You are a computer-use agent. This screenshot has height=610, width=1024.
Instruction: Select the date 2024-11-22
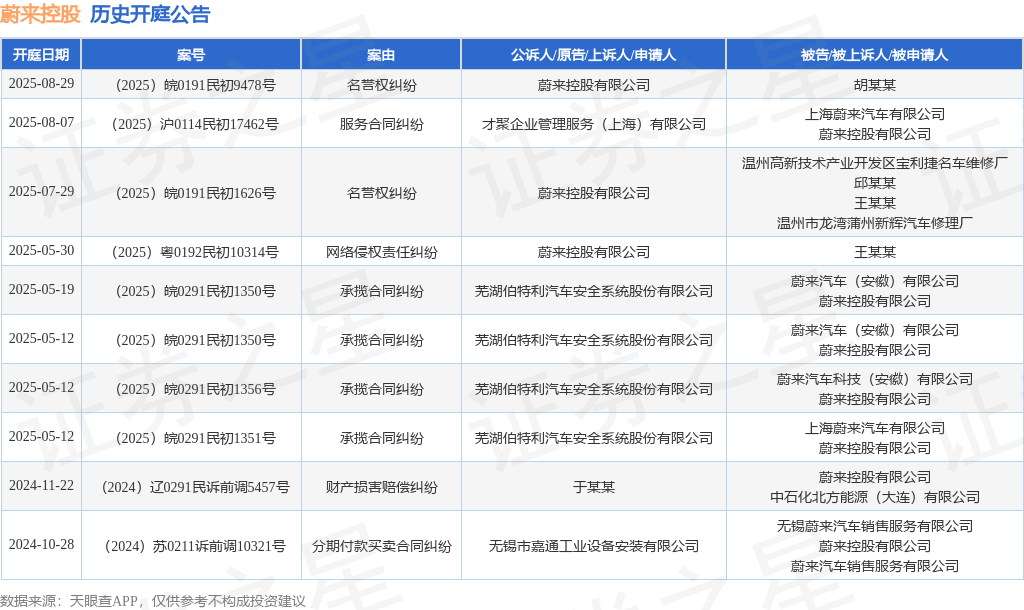41,485
